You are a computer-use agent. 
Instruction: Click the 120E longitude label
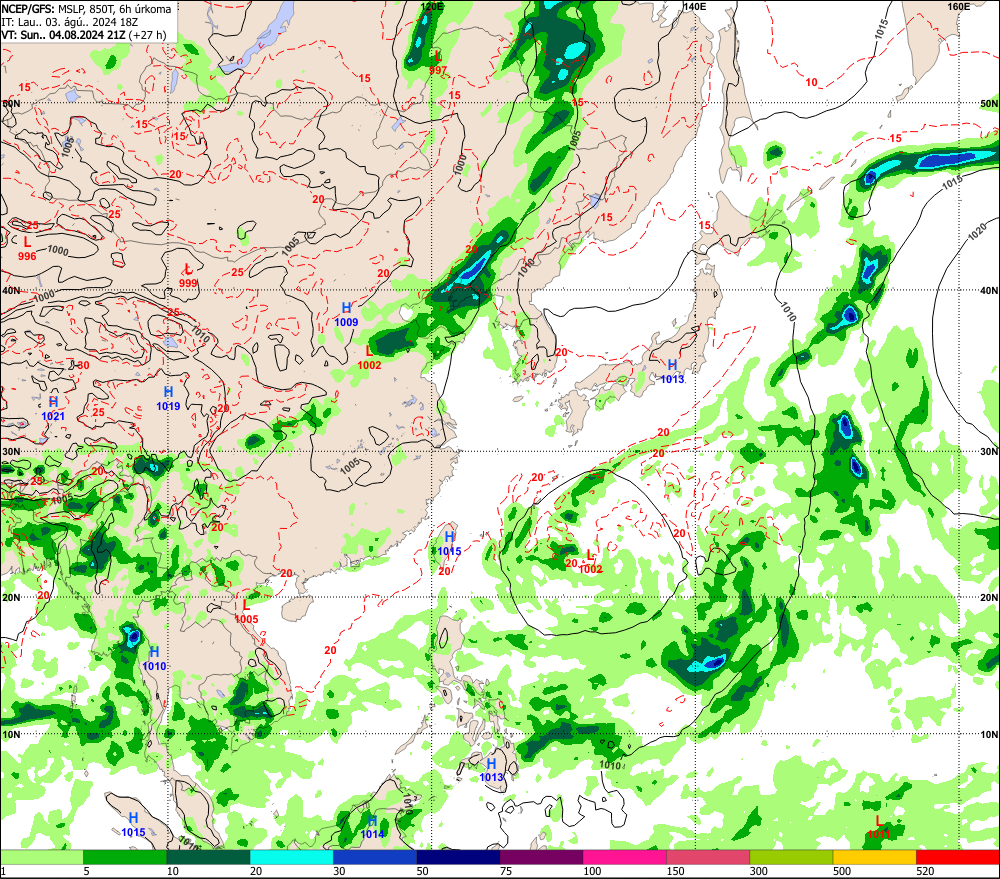432,6
